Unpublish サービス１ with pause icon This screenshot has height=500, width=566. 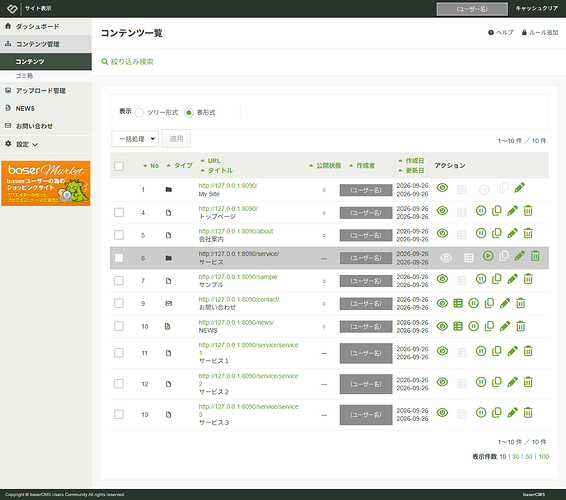[x=481, y=351]
